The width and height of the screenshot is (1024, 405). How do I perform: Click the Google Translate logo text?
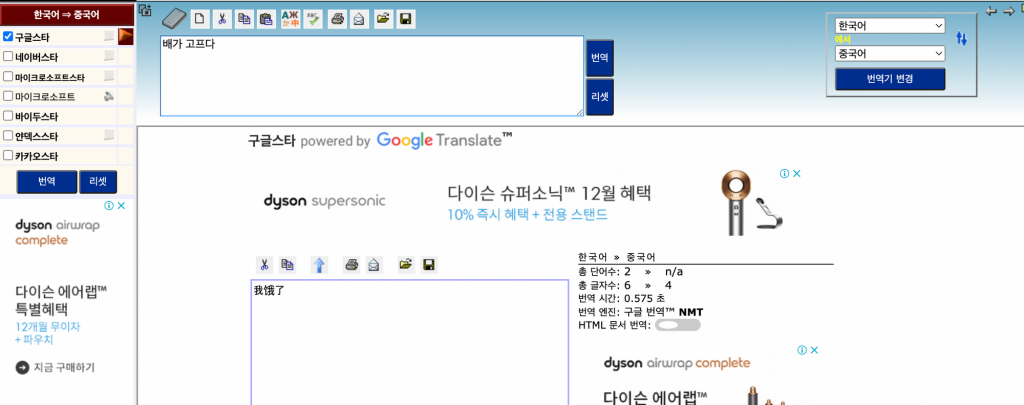(444, 140)
